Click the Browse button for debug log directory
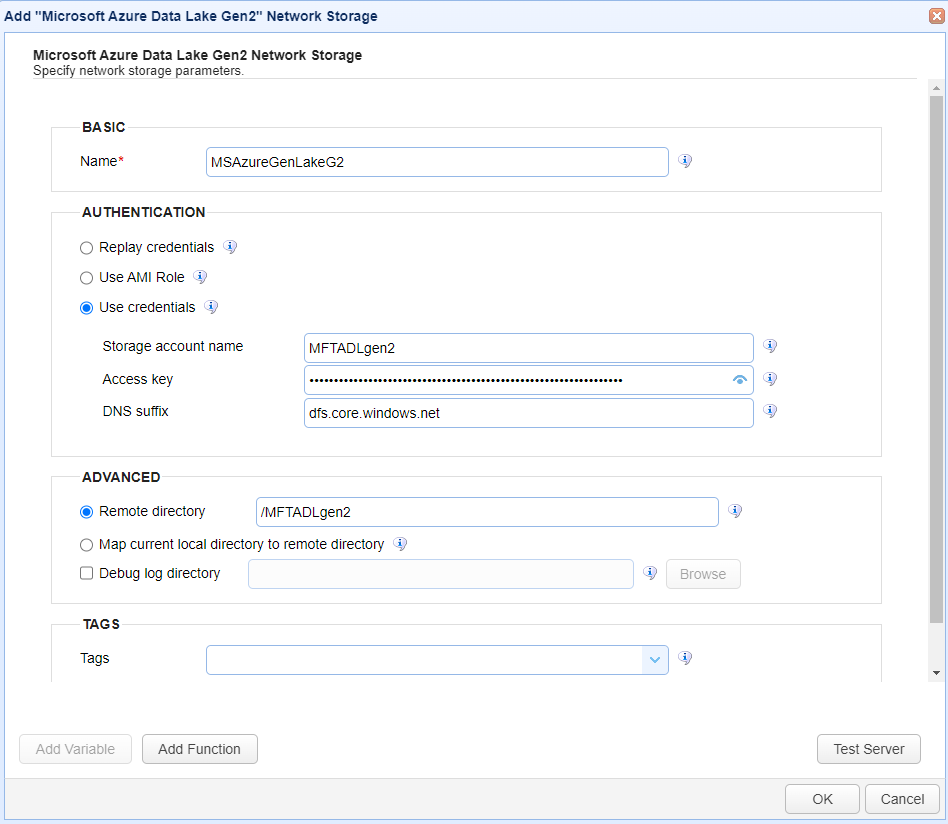 [703, 574]
